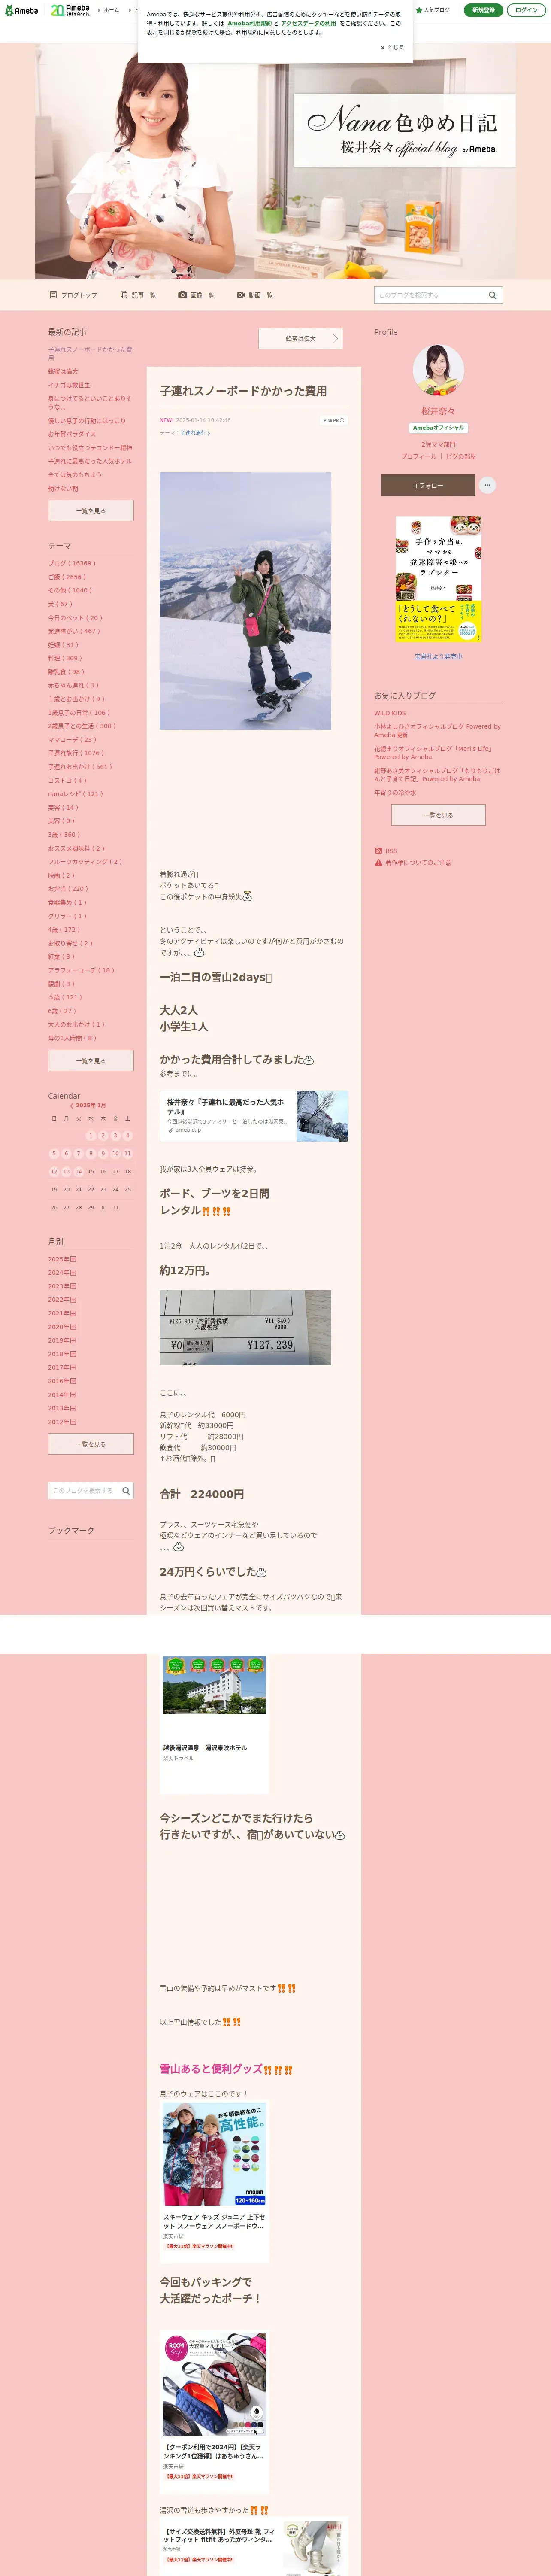
Task: Open 記事一覧 in the navigation bar
Action: (x=138, y=295)
